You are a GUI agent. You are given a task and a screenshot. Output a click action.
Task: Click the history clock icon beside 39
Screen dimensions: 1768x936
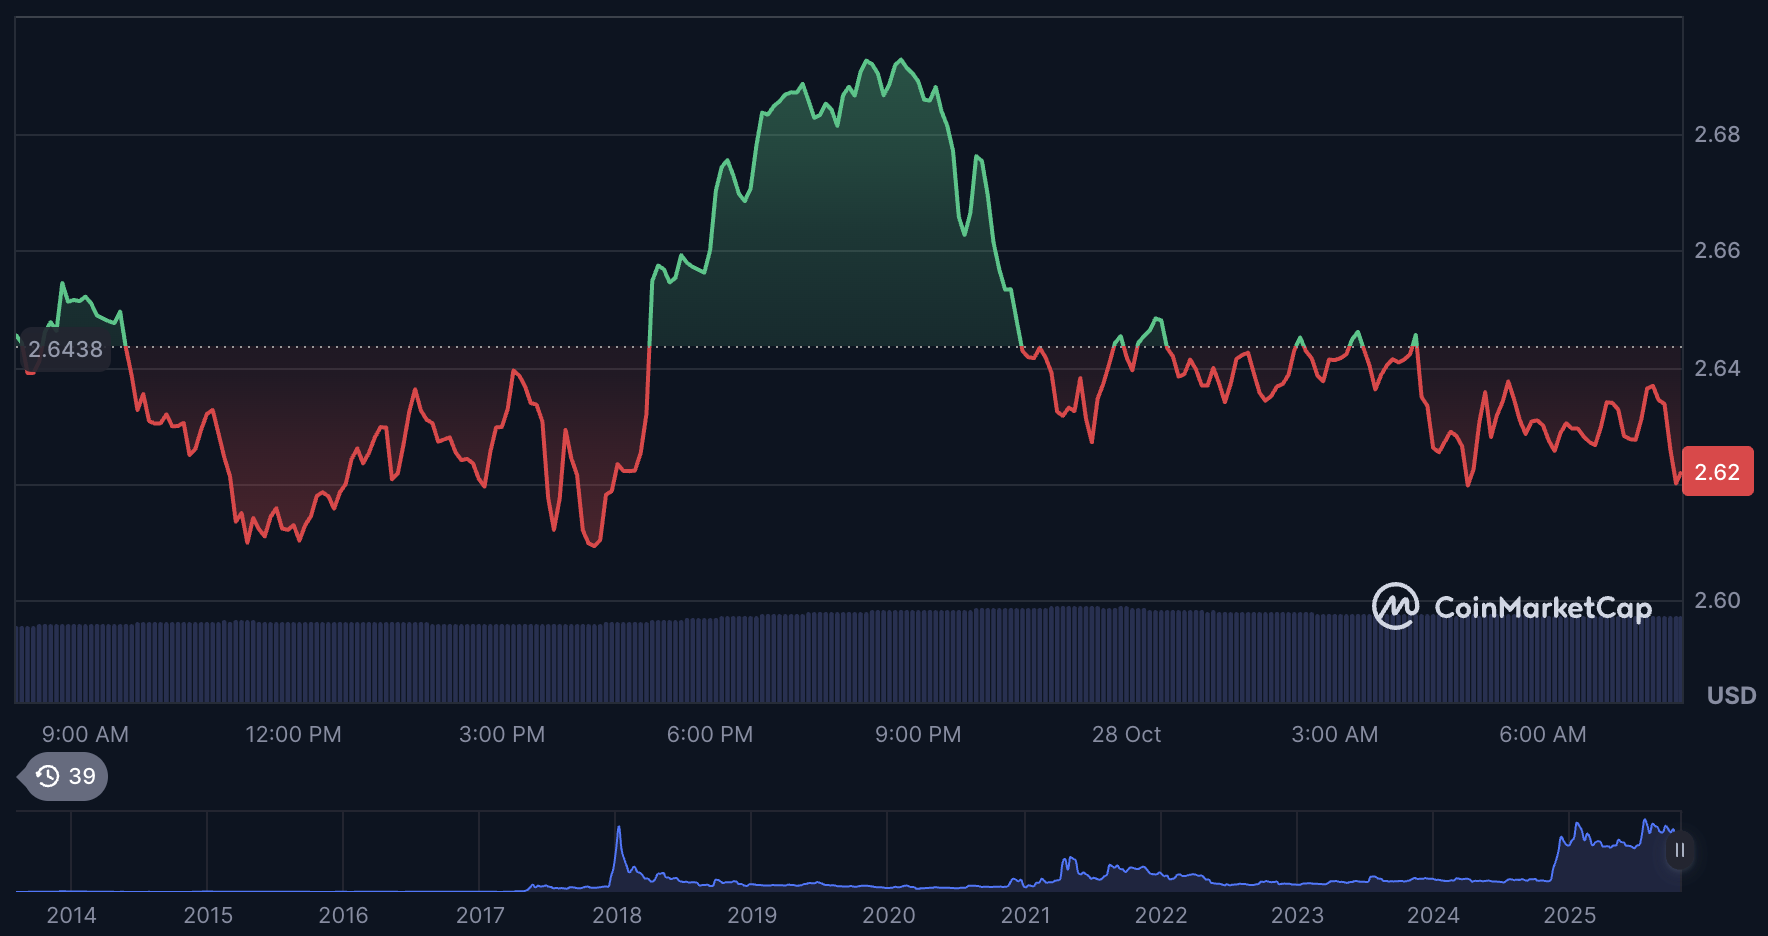tap(48, 776)
